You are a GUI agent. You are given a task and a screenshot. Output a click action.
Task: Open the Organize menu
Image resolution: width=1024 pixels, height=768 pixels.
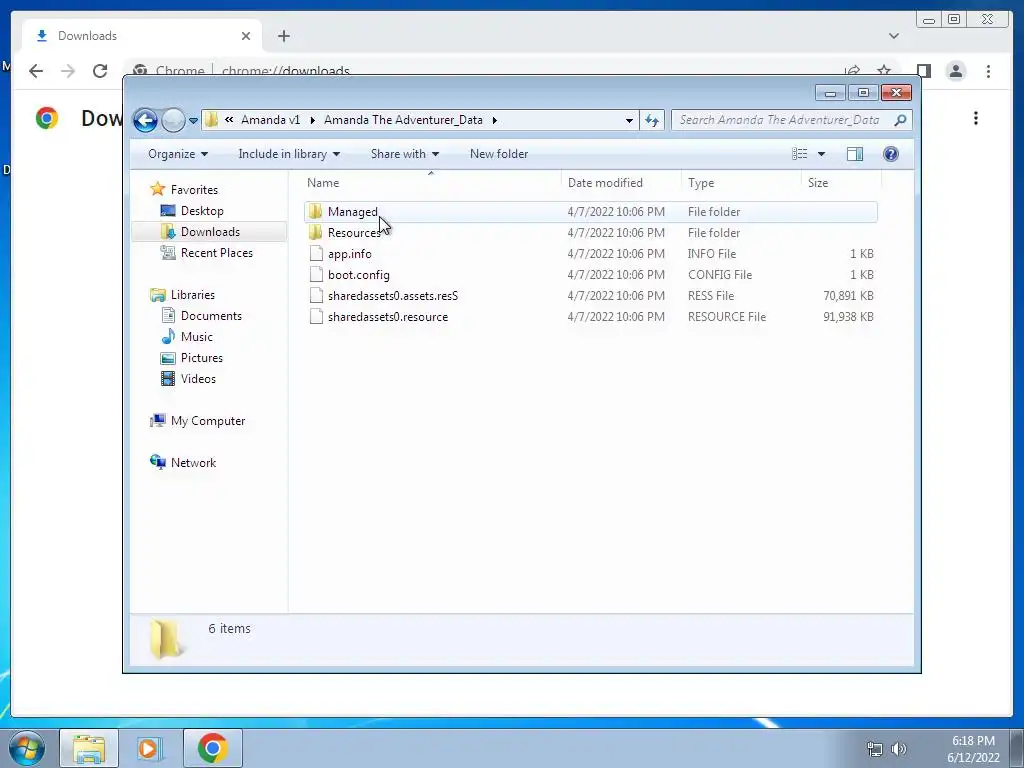tap(178, 154)
